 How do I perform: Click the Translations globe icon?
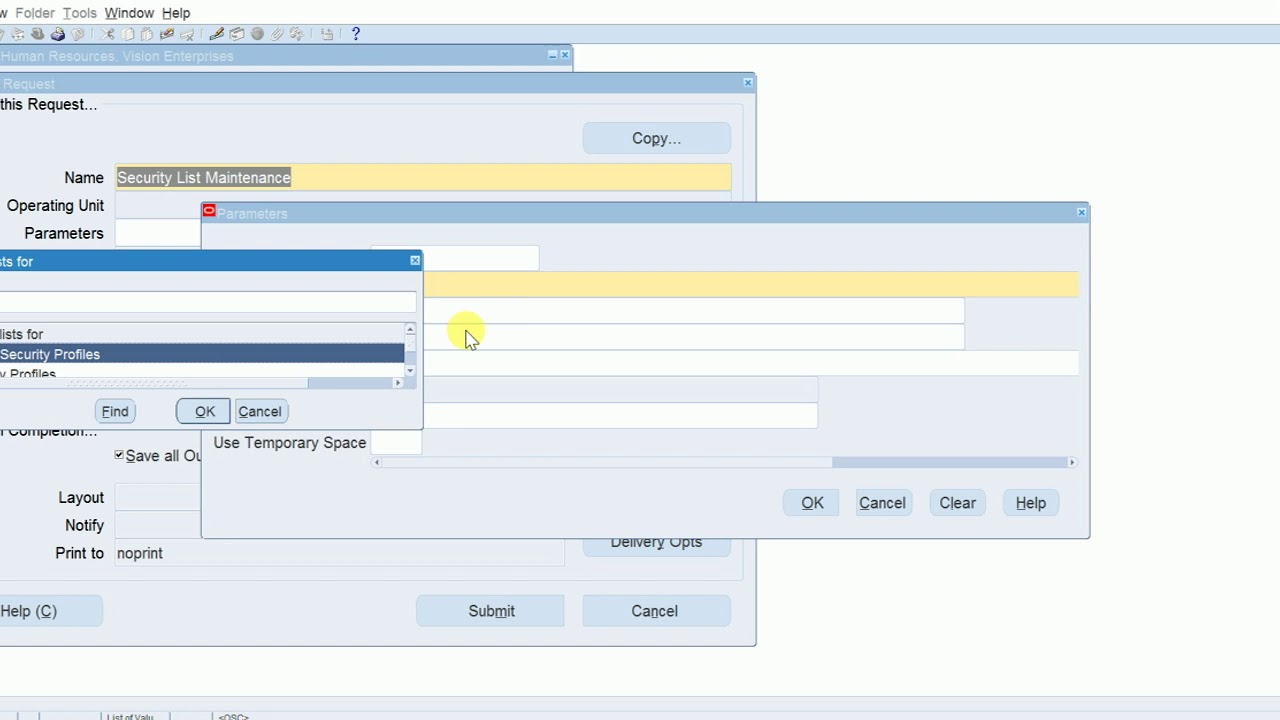tap(257, 34)
